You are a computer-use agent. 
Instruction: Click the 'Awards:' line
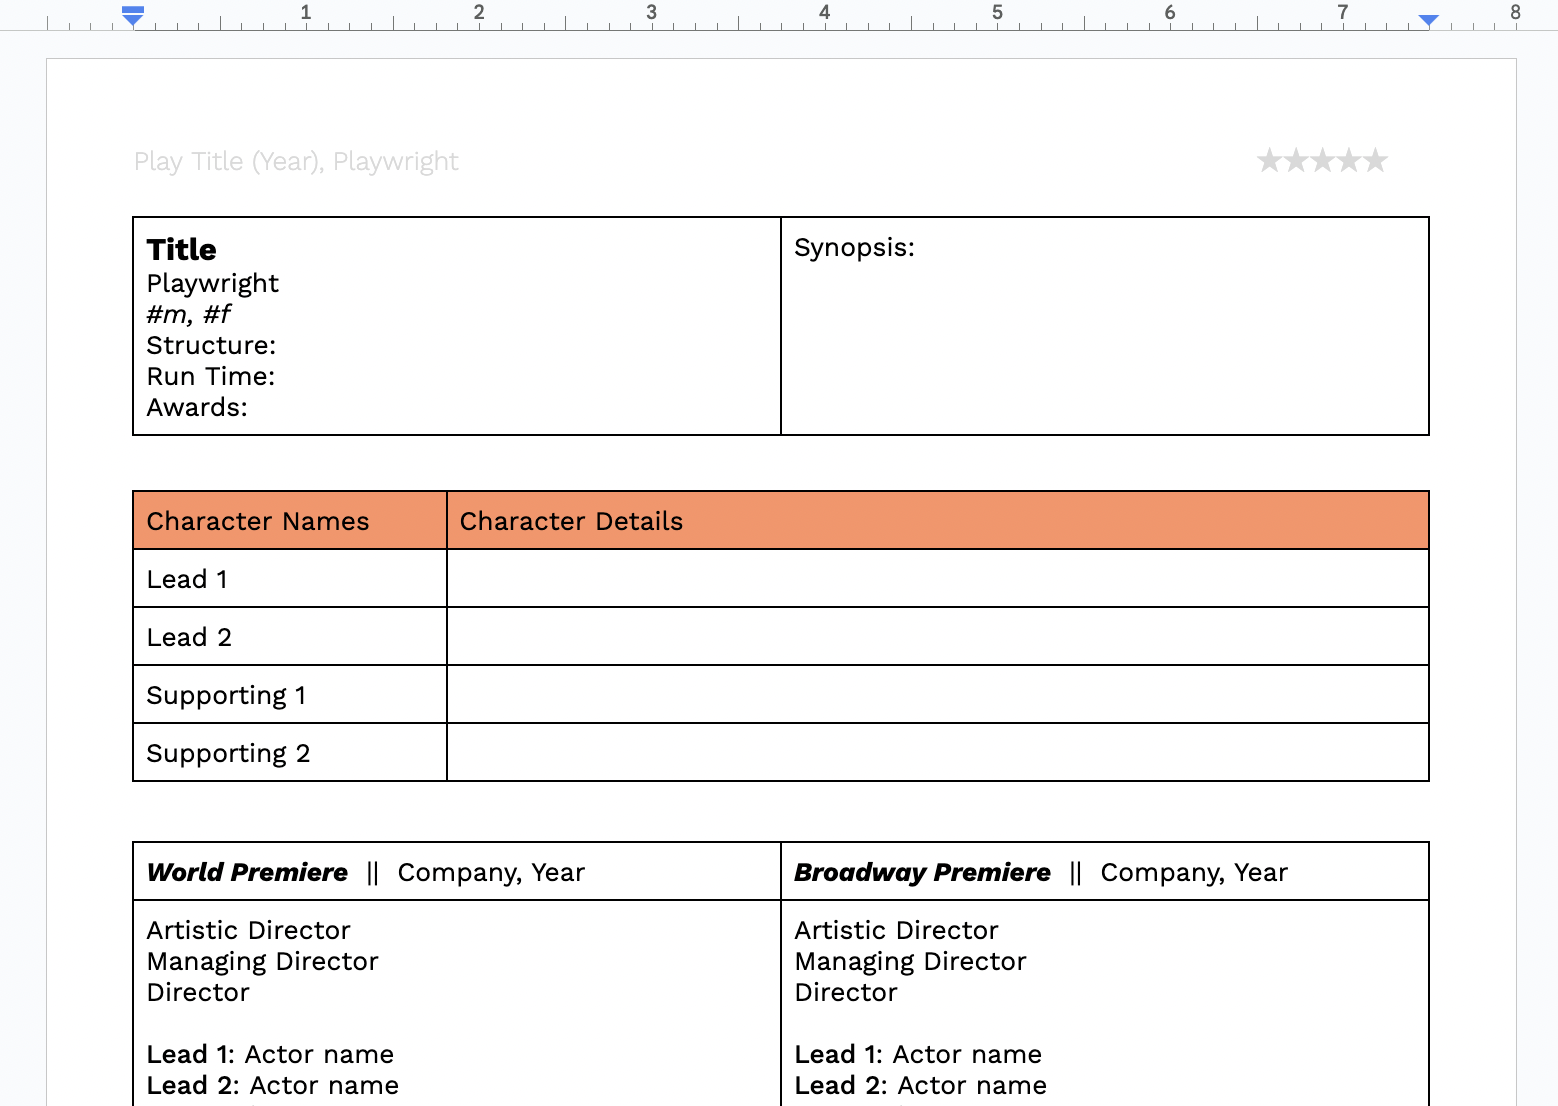pyautogui.click(x=197, y=408)
